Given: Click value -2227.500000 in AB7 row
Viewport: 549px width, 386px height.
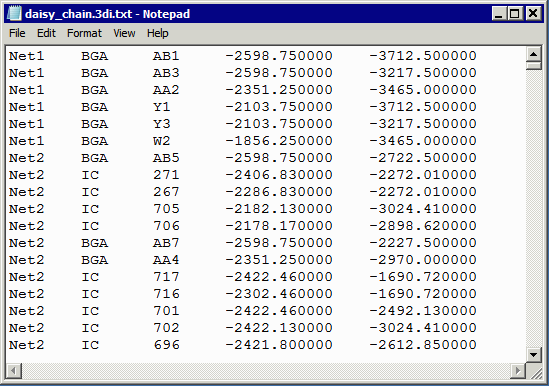Looking at the screenshot, I should tap(423, 243).
